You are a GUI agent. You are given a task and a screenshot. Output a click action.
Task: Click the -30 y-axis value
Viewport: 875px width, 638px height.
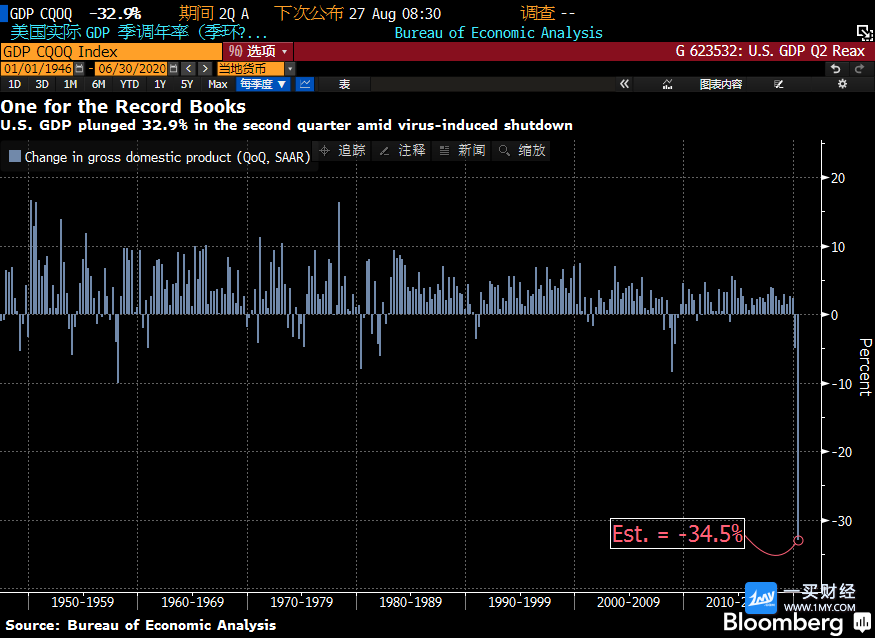(841, 521)
